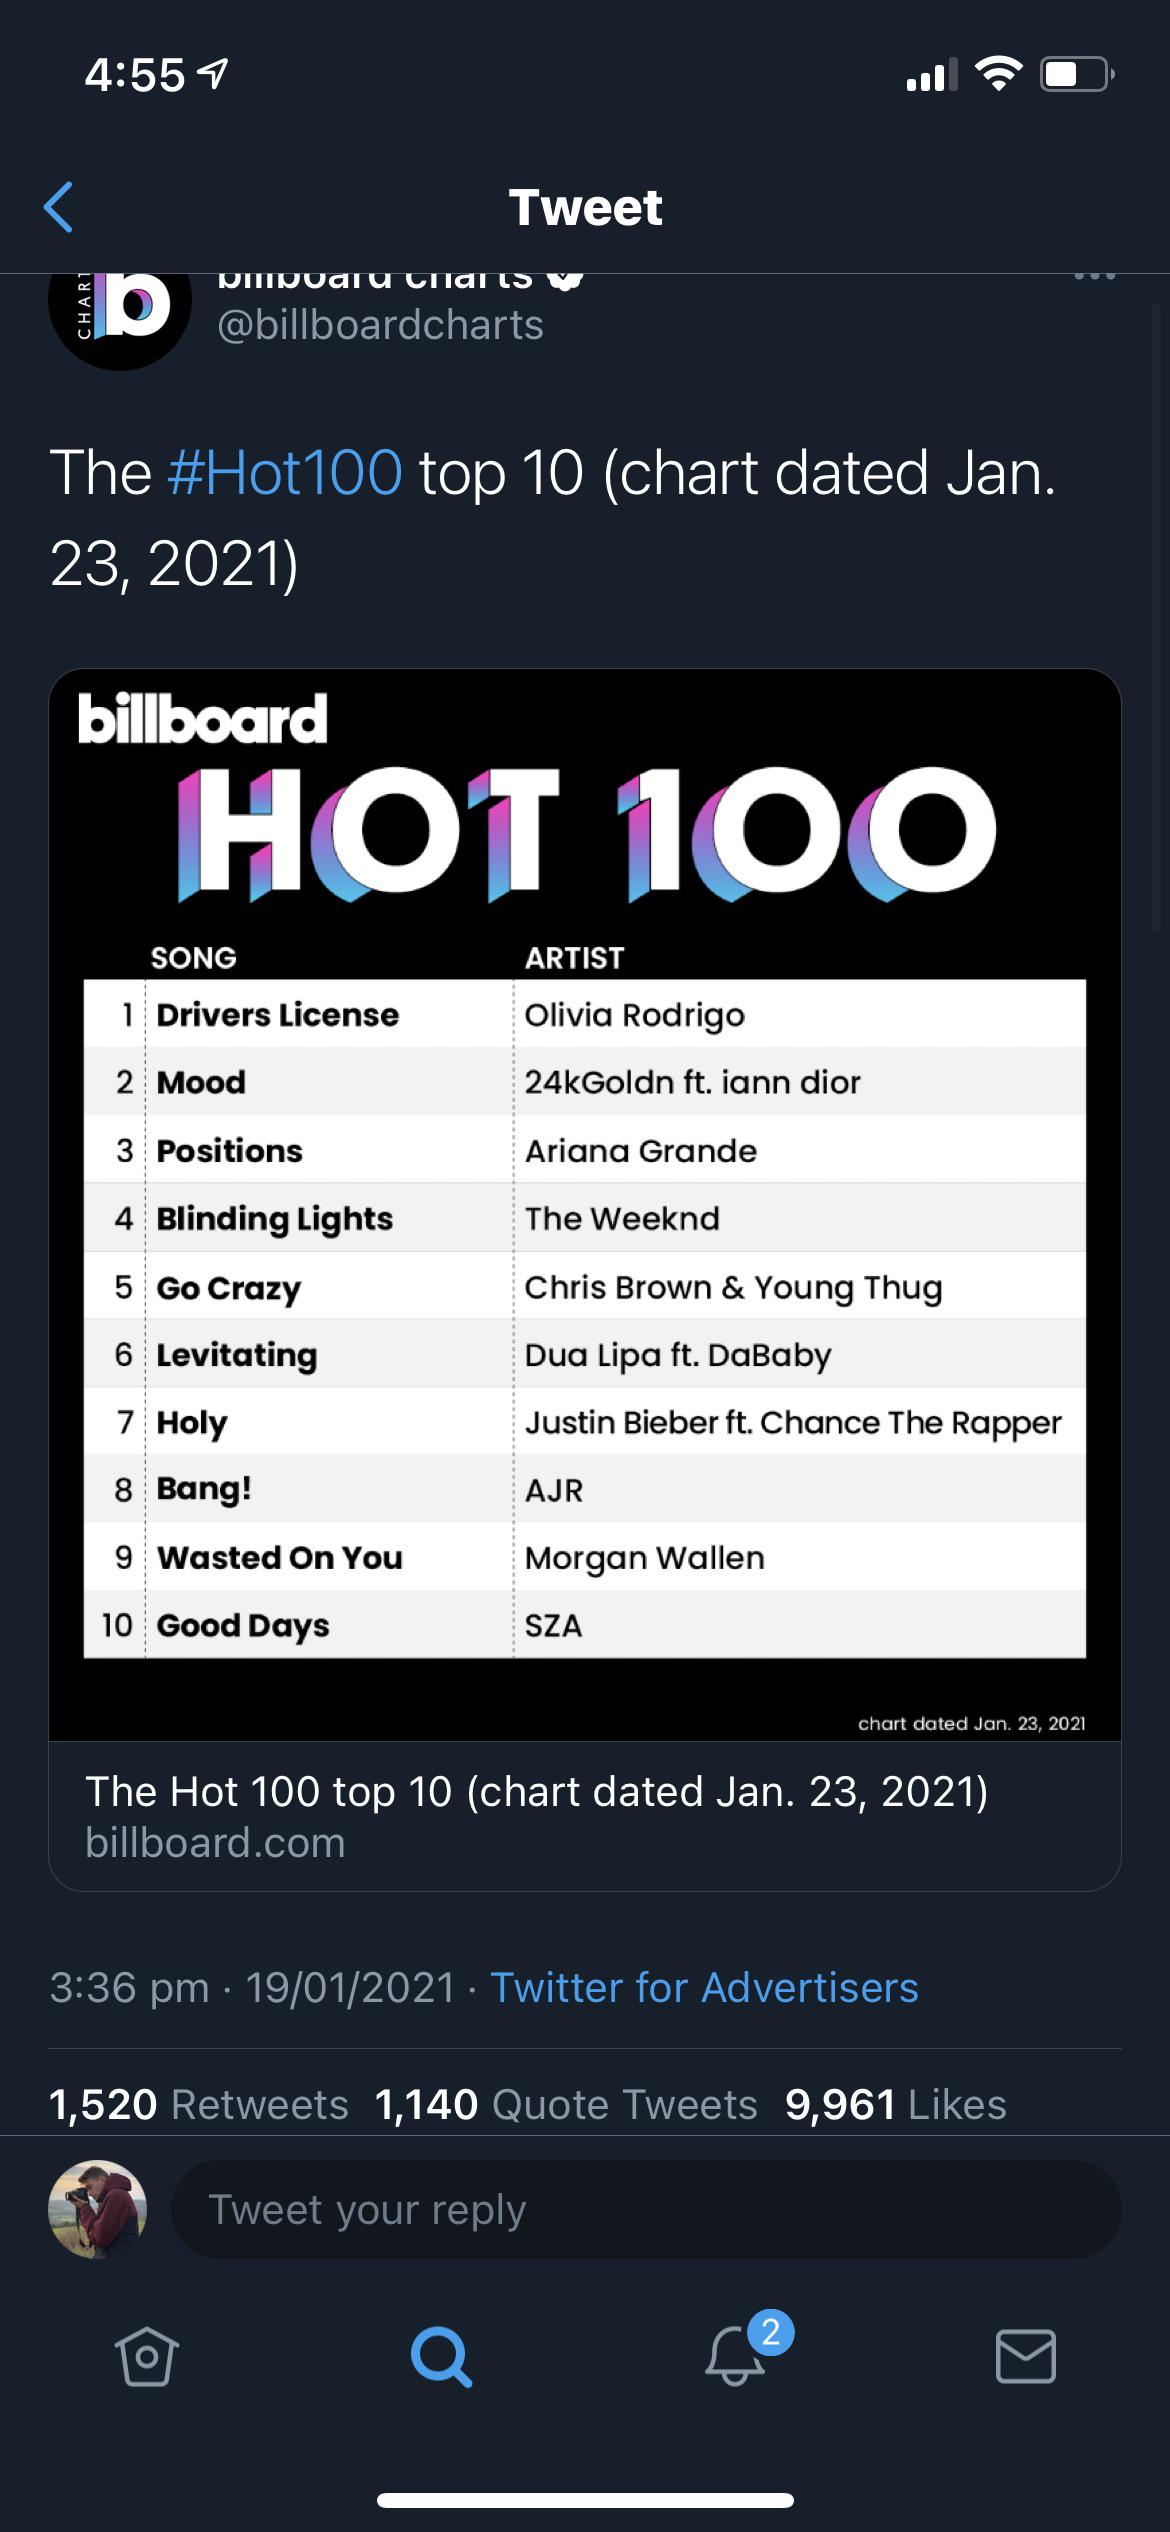Tap the @billboardcharts handle
Image resolution: width=1170 pixels, height=2532 pixels.
pos(380,326)
